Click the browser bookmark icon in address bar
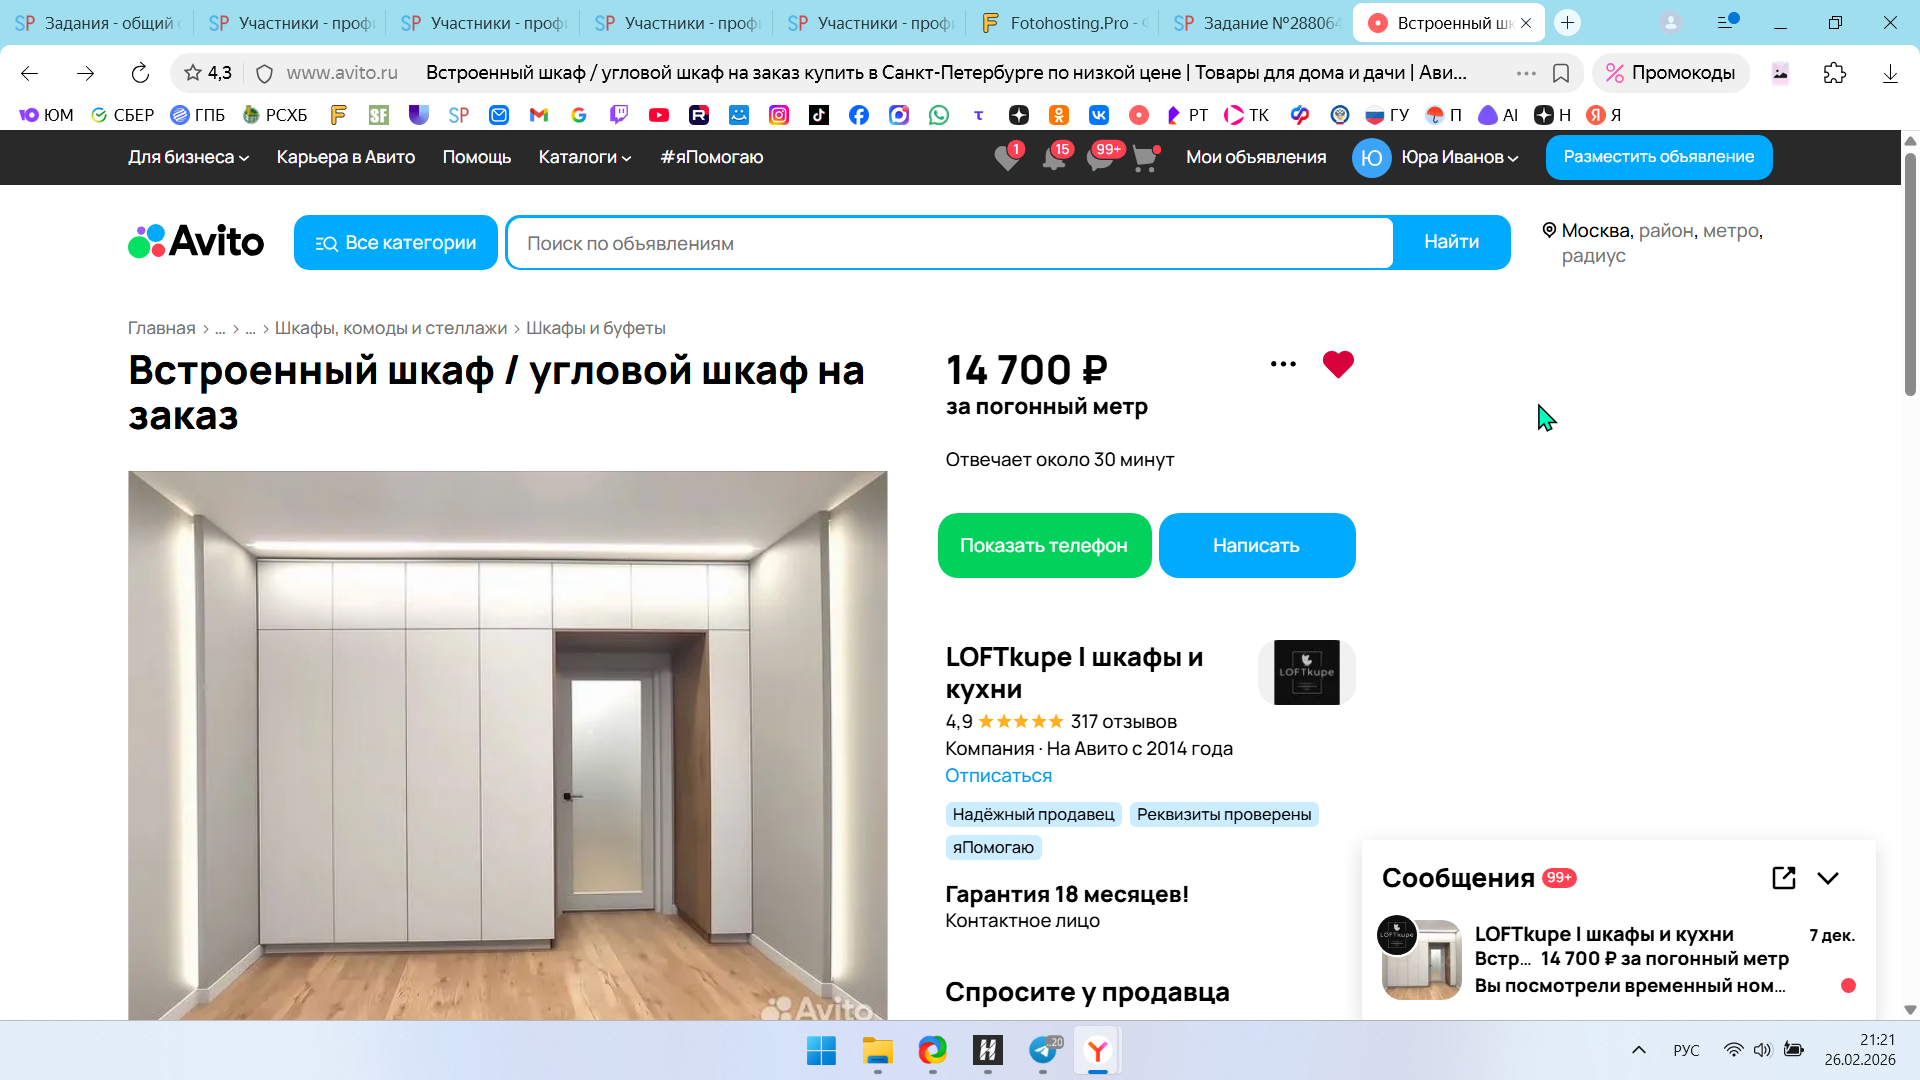This screenshot has height=1080, width=1920. (1560, 73)
